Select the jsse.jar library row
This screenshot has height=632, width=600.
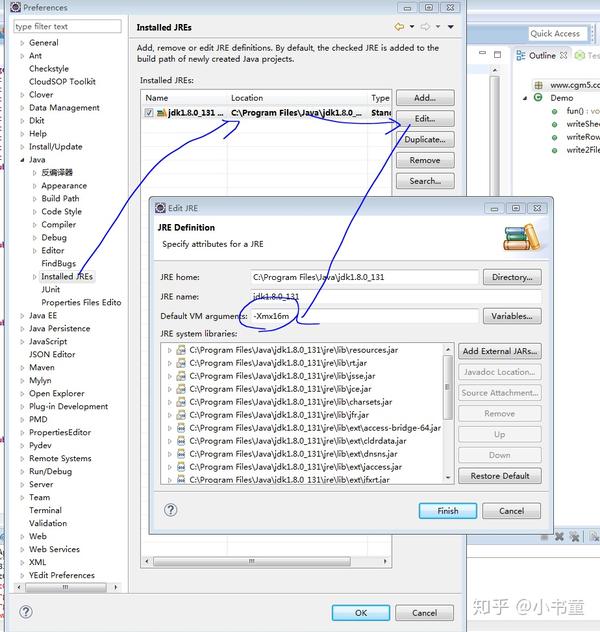click(282, 376)
